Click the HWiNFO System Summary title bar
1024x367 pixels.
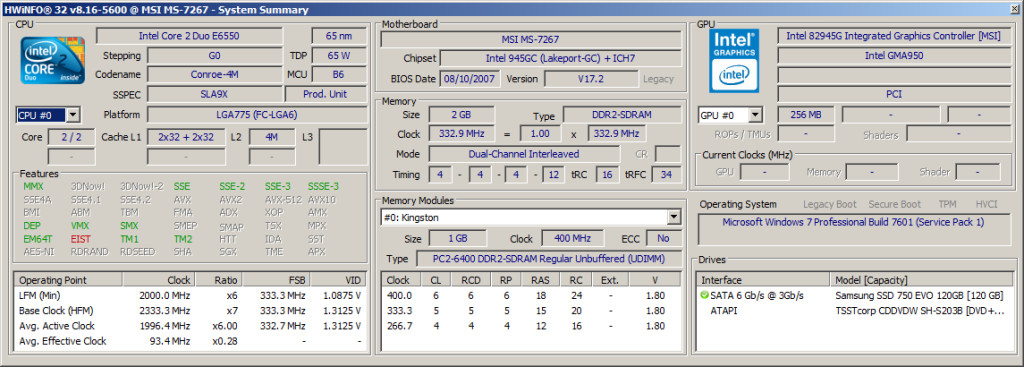click(x=512, y=9)
